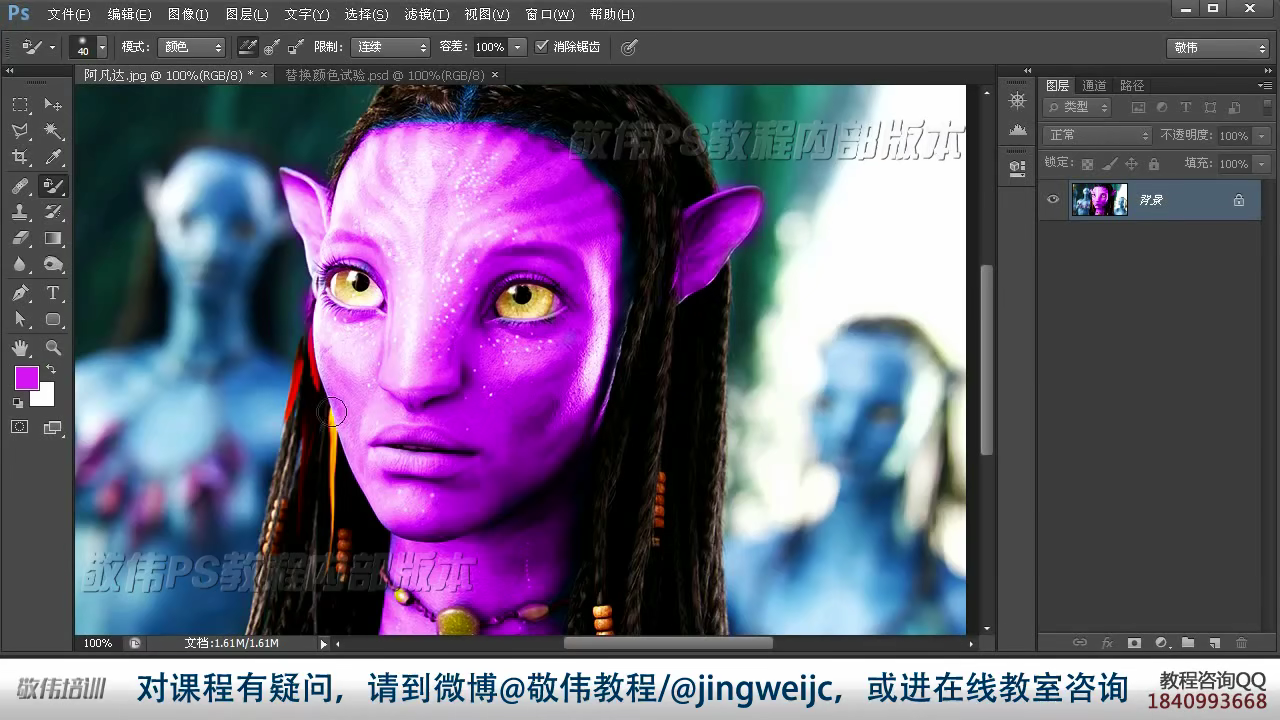1280x720 pixels.
Task: Select the Healing Brush tool
Action: coord(20,186)
